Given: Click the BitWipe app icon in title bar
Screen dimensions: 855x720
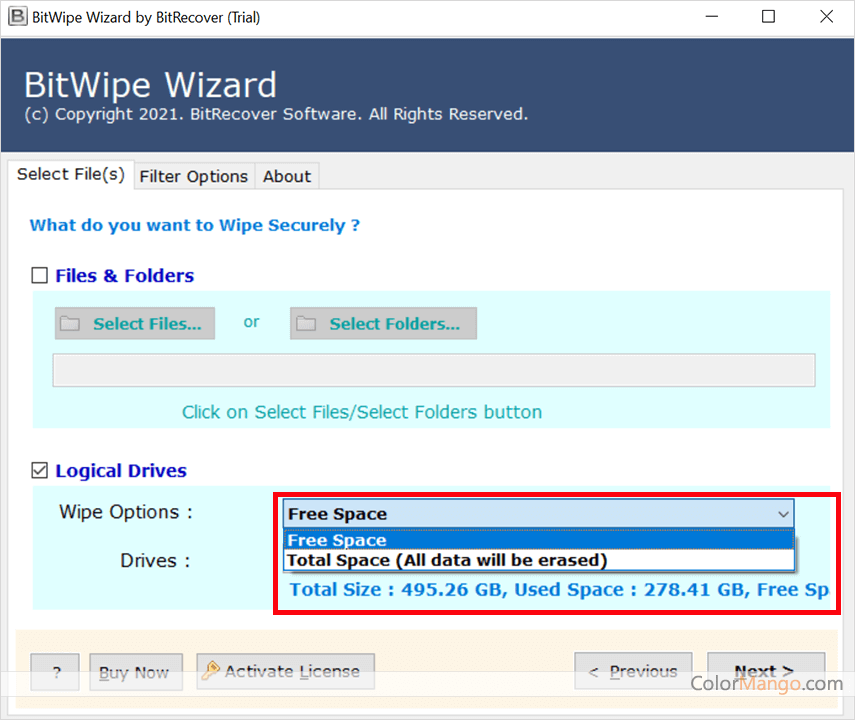Looking at the screenshot, I should point(17,16).
